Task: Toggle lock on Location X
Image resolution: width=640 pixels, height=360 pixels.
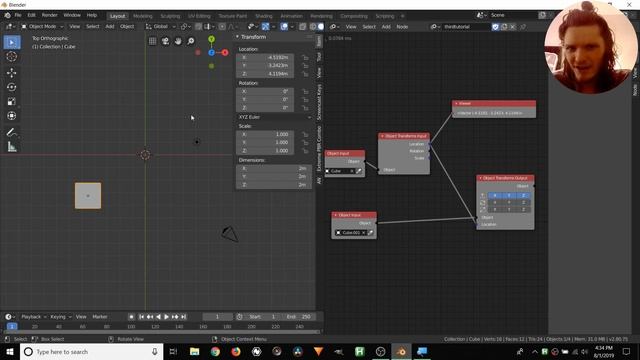Action: tap(305, 58)
